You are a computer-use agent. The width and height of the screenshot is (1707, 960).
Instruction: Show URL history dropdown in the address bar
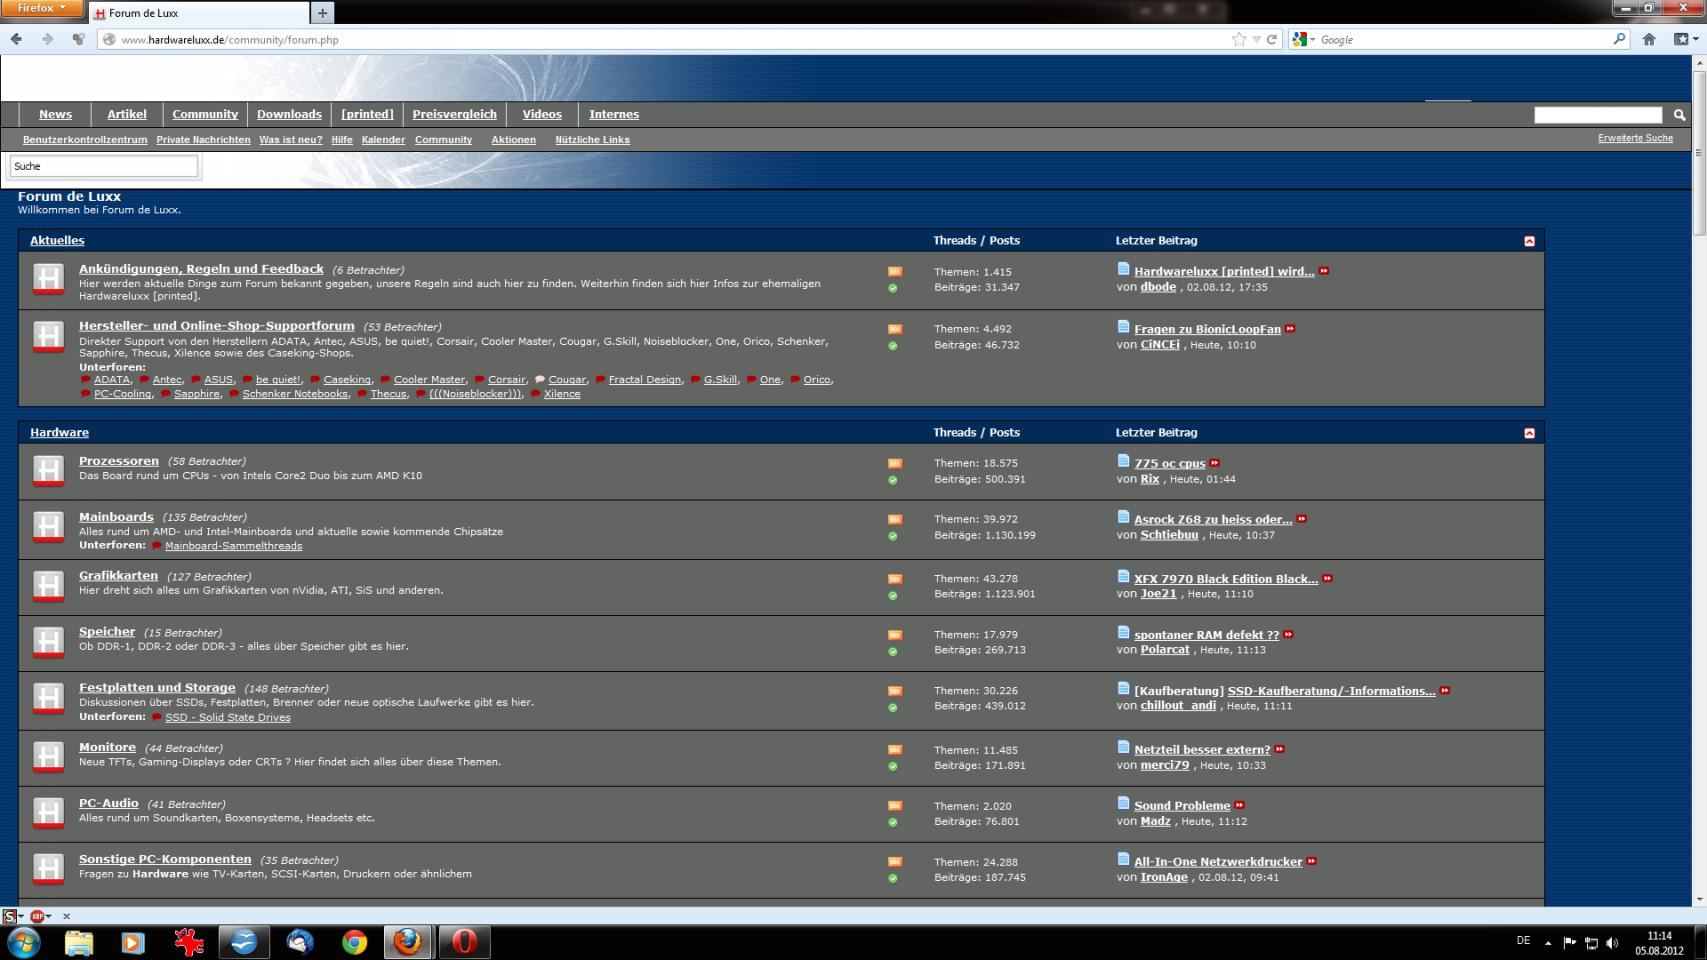[x=1257, y=39]
